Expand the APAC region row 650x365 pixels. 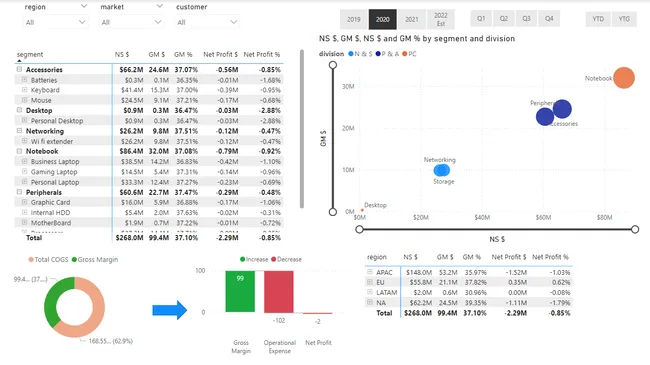tap(370, 272)
